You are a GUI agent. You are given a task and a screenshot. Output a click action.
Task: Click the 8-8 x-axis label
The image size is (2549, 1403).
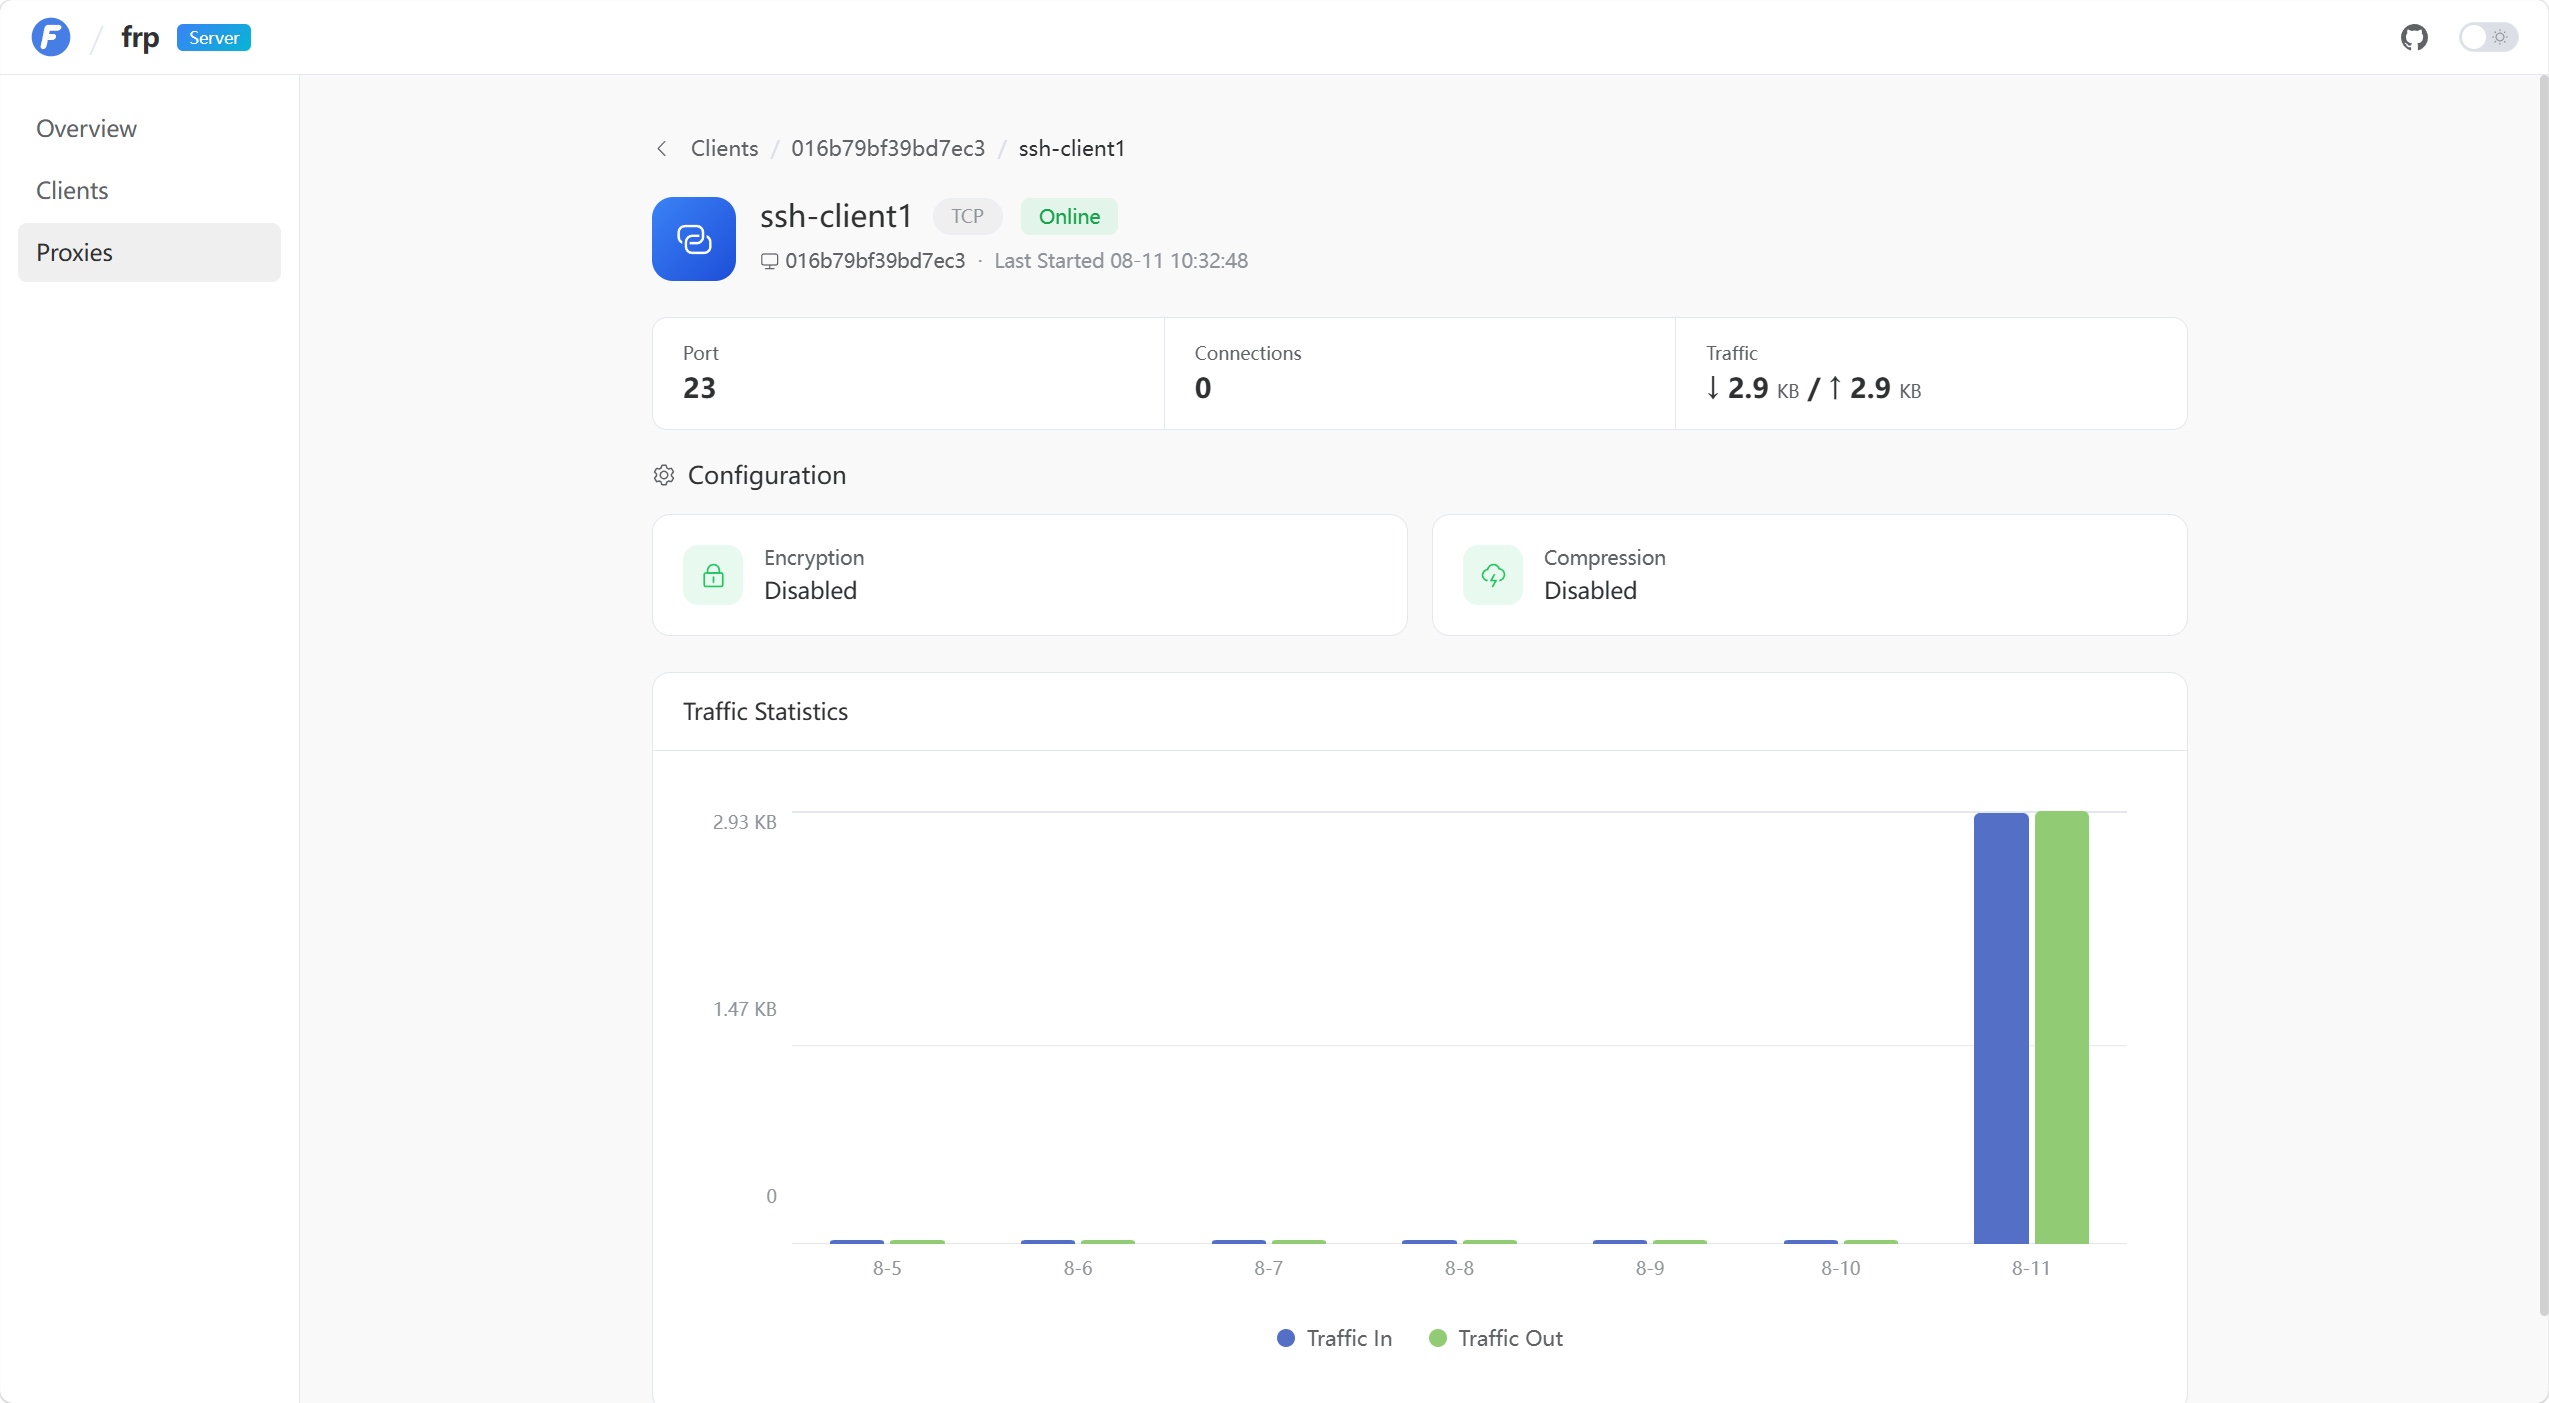pyautogui.click(x=1459, y=1268)
